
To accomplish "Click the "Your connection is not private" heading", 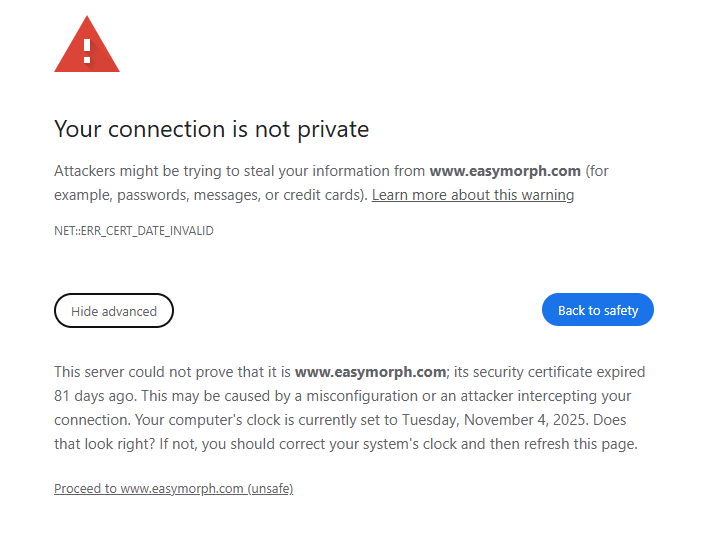I will [211, 129].
